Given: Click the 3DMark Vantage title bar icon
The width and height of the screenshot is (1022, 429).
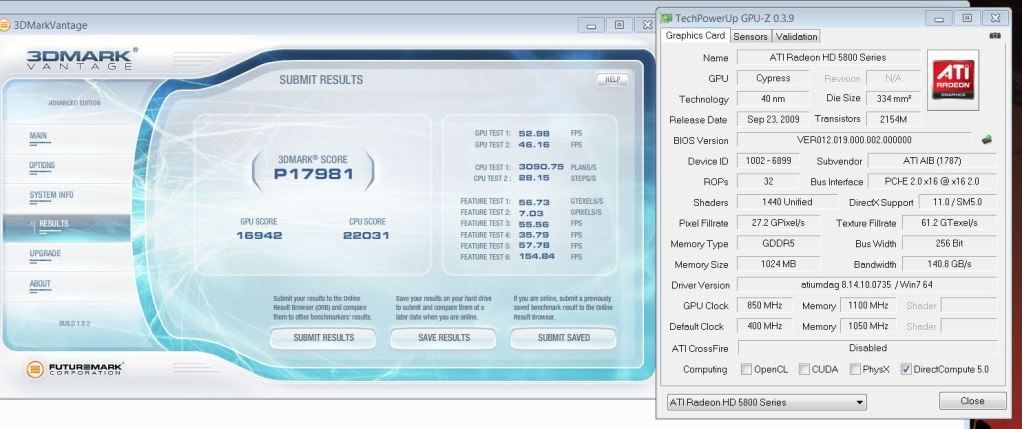Looking at the screenshot, I should [4, 25].
